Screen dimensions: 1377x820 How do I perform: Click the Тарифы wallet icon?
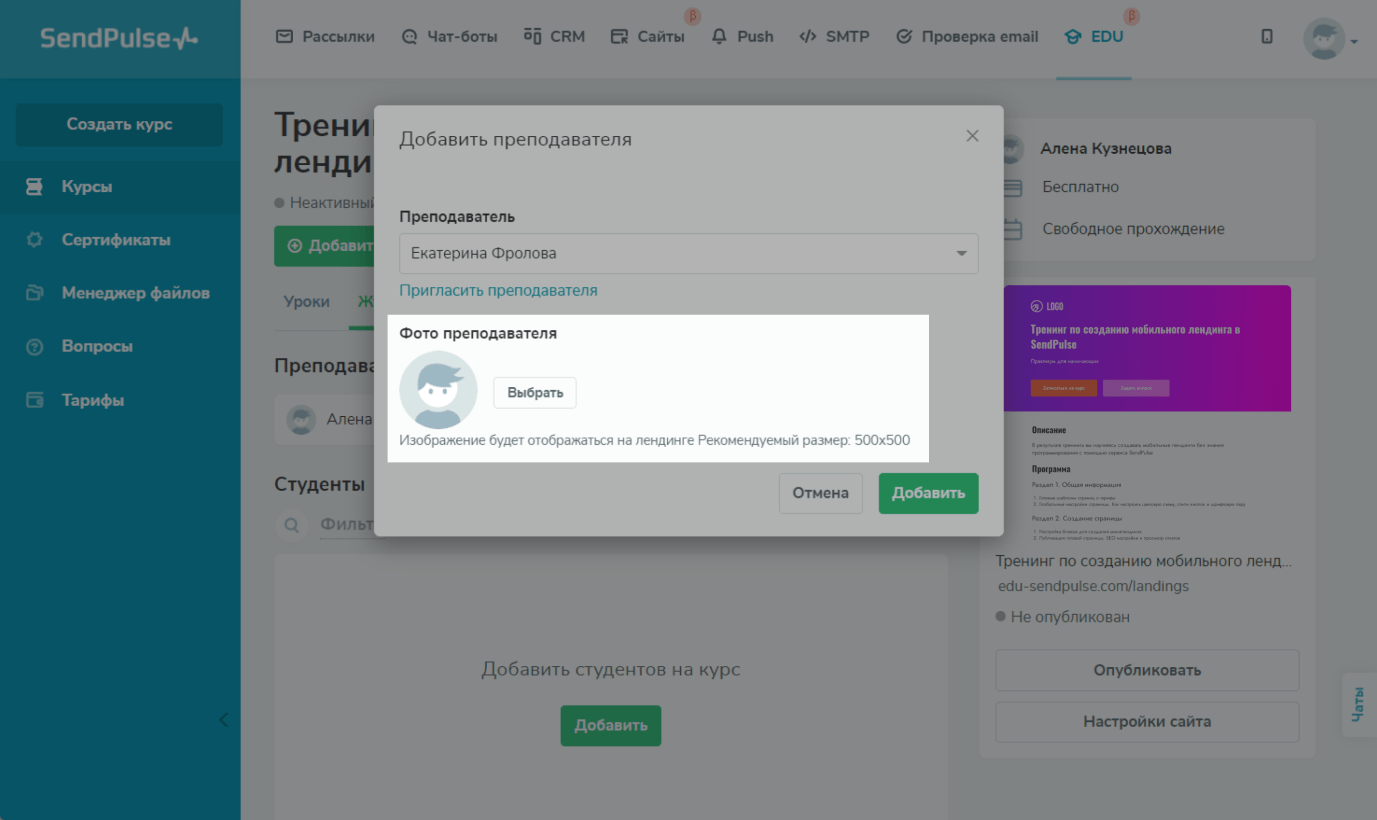[35, 400]
